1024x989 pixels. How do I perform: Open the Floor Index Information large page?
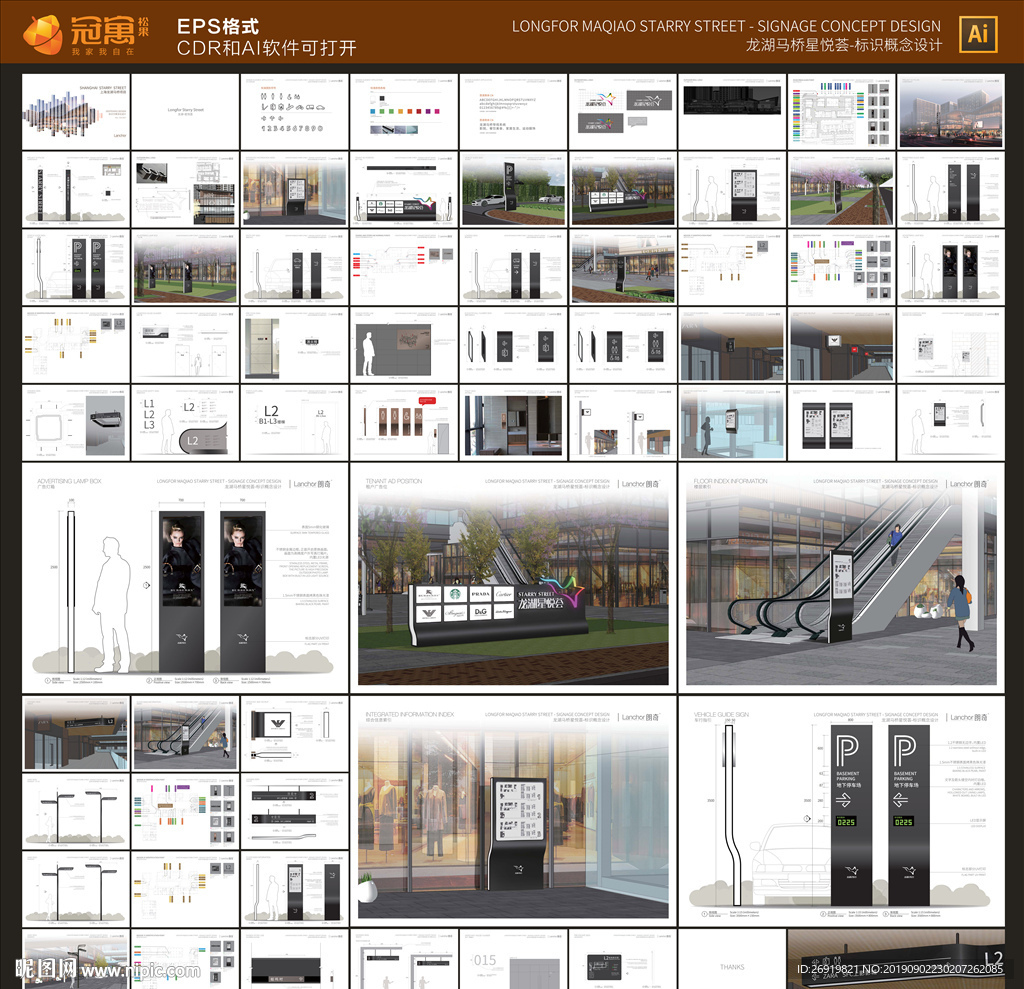[841, 578]
